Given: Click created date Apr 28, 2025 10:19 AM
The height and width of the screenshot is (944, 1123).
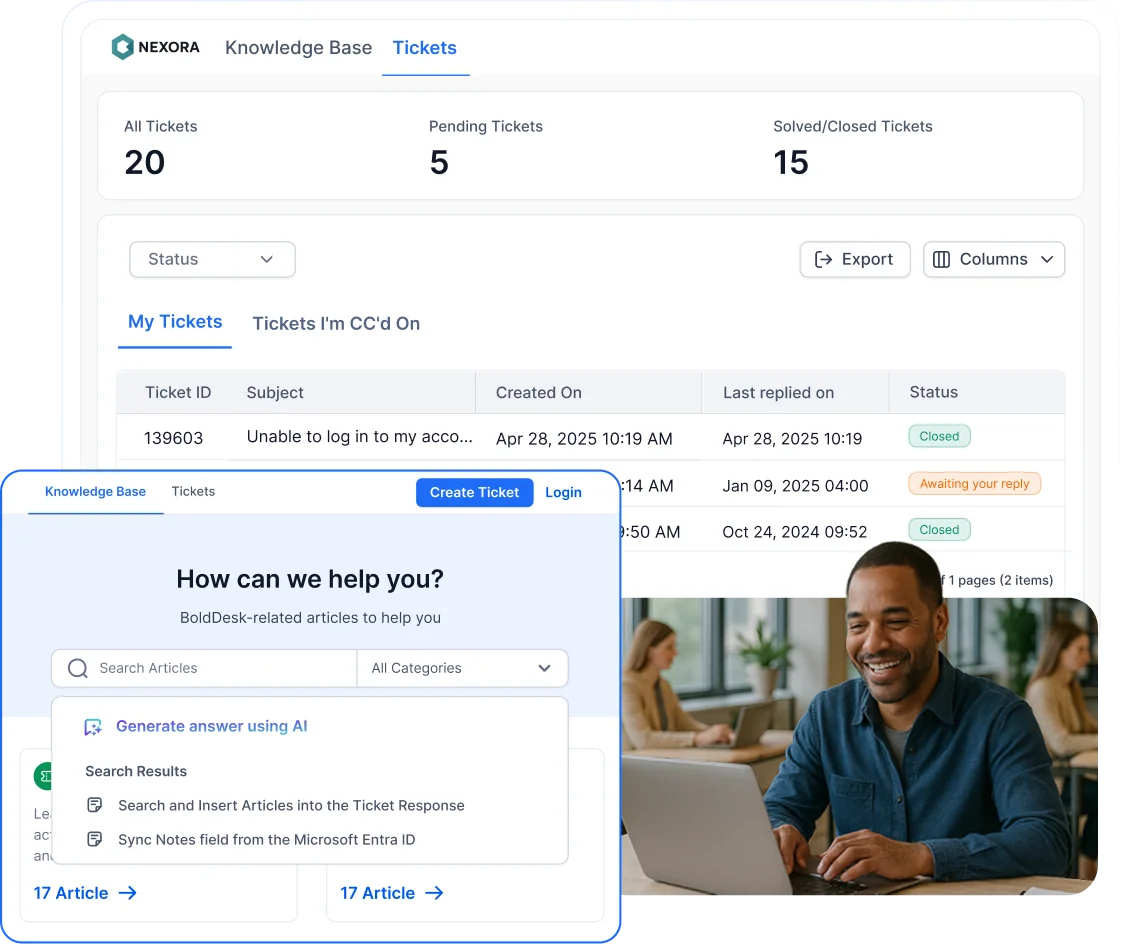Looking at the screenshot, I should (584, 438).
